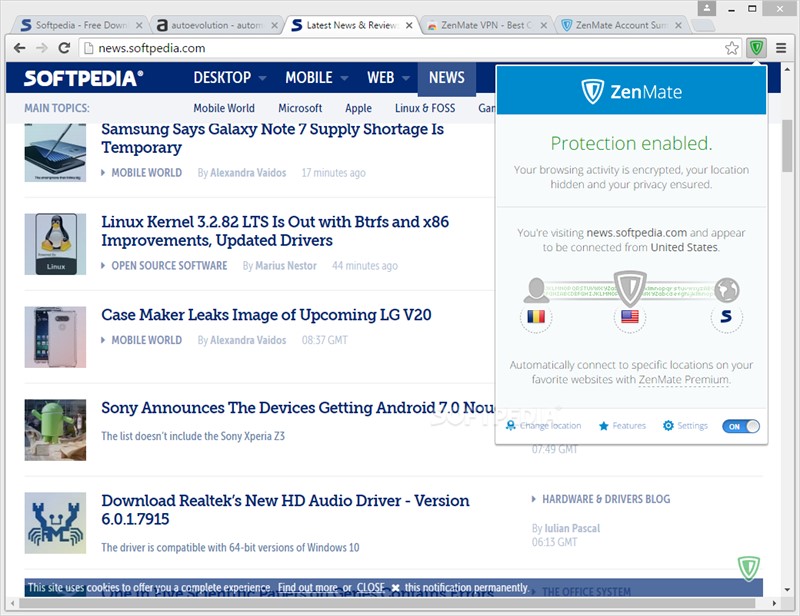
Task: Click author Marius Nestor link
Action: coord(286,266)
